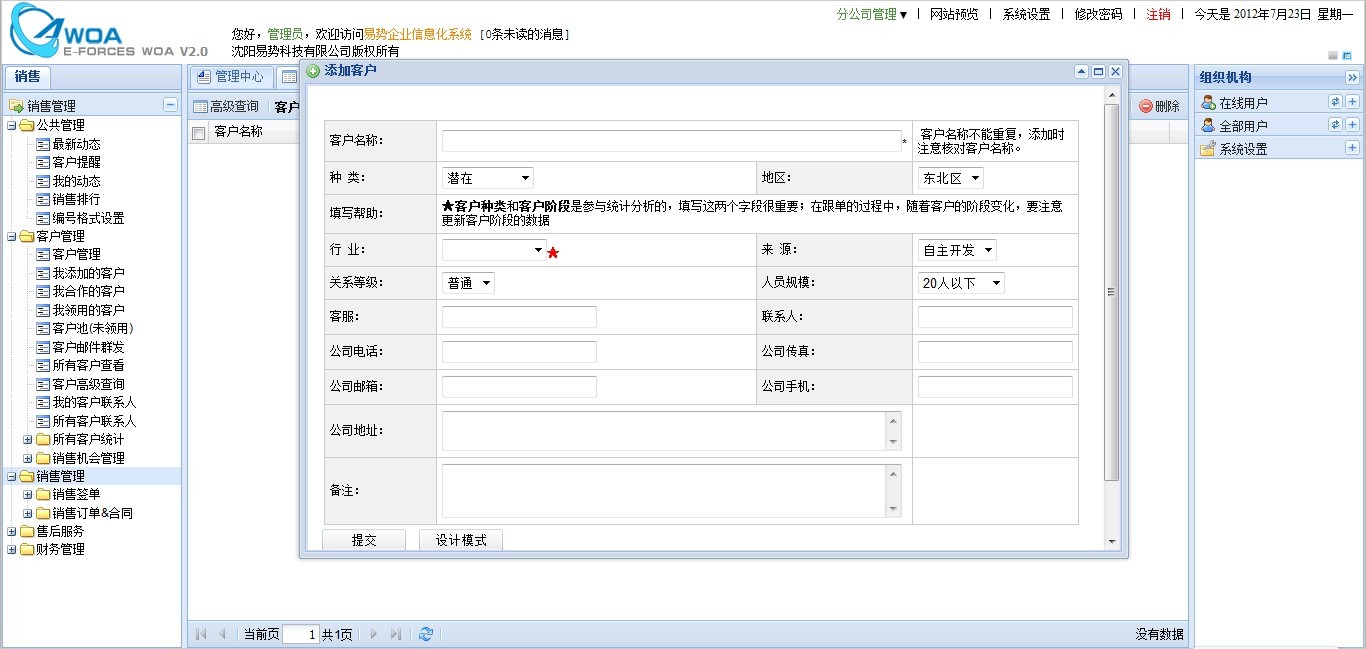Switch to the 管理中心 tab
1366x649 pixels.
tap(230, 77)
